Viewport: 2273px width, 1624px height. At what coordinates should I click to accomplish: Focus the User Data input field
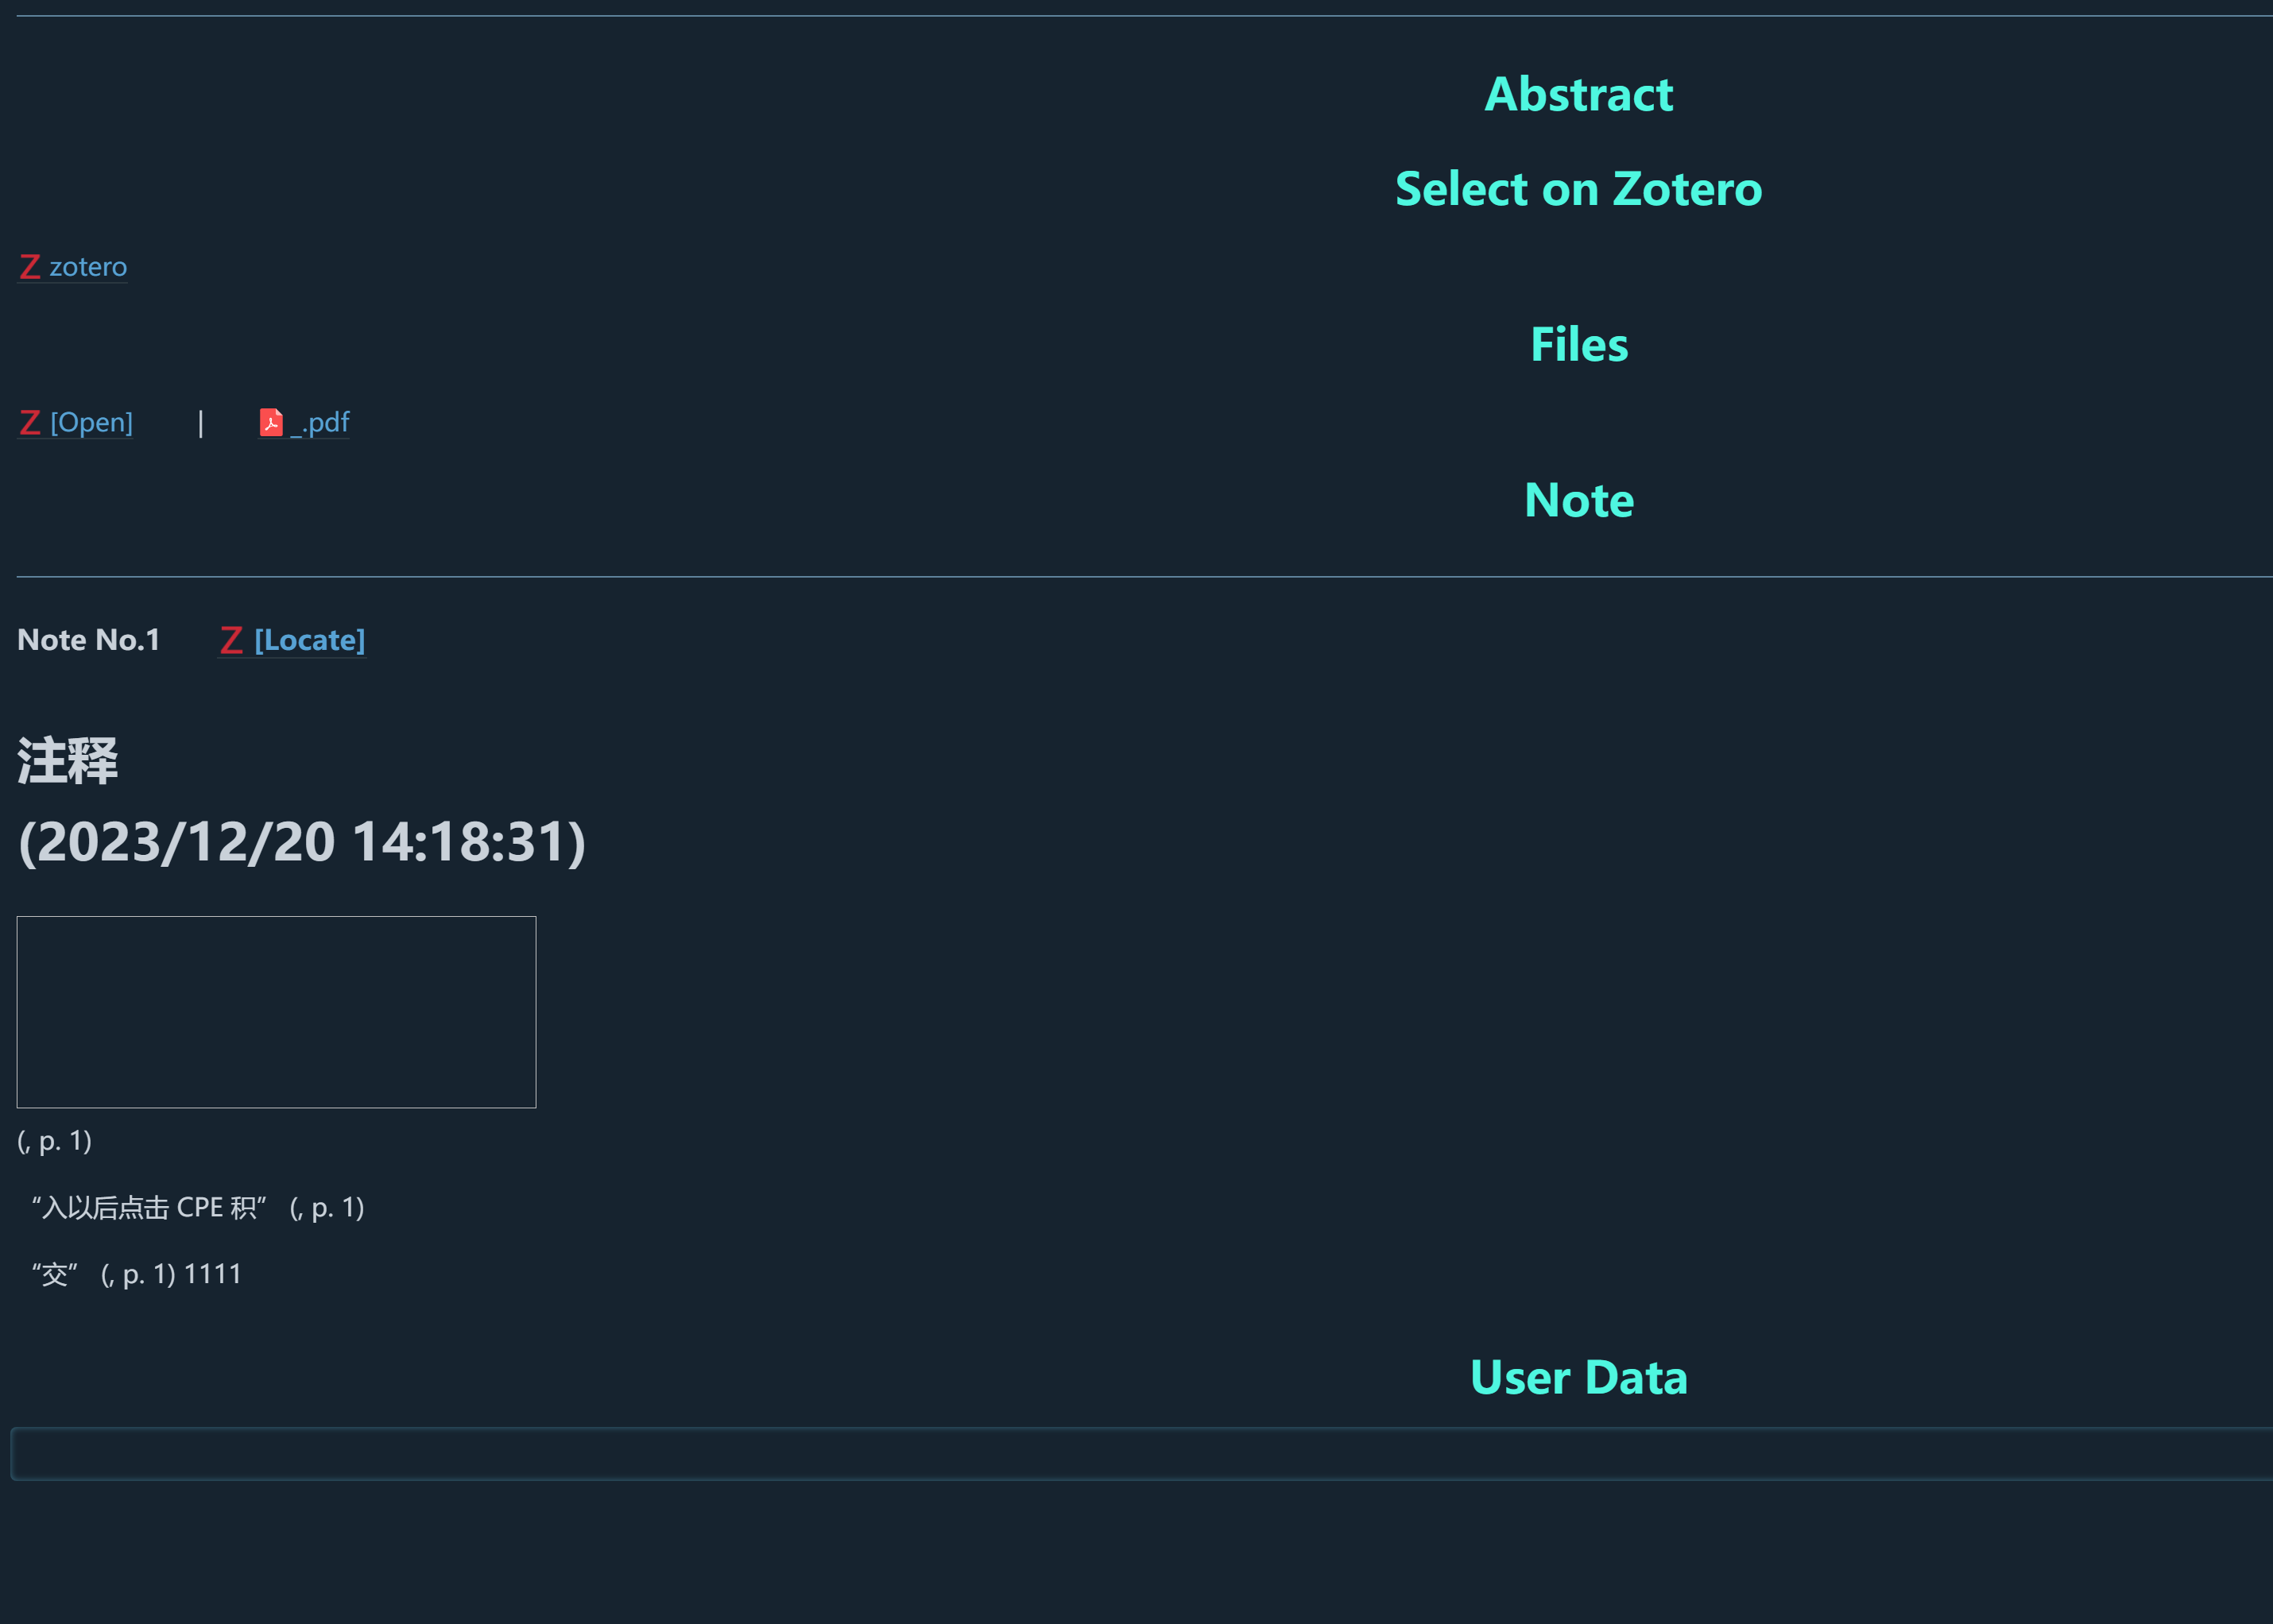(x=1140, y=1454)
